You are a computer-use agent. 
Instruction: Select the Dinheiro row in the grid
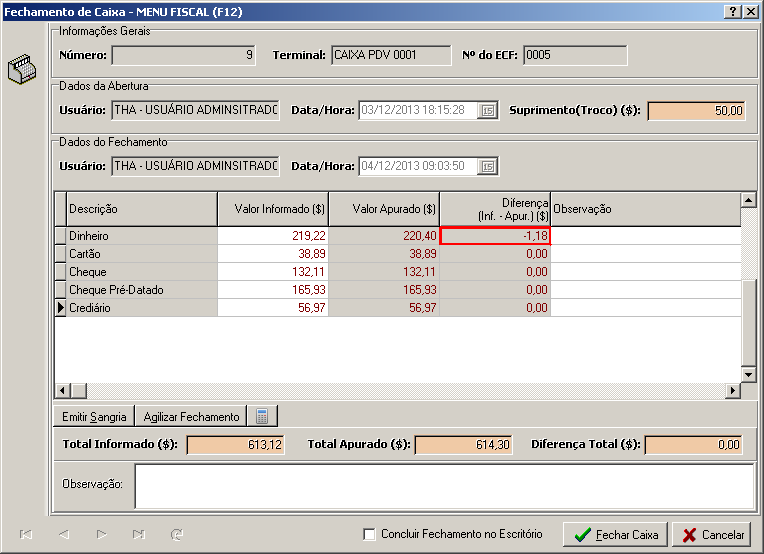pyautogui.click(x=140, y=236)
